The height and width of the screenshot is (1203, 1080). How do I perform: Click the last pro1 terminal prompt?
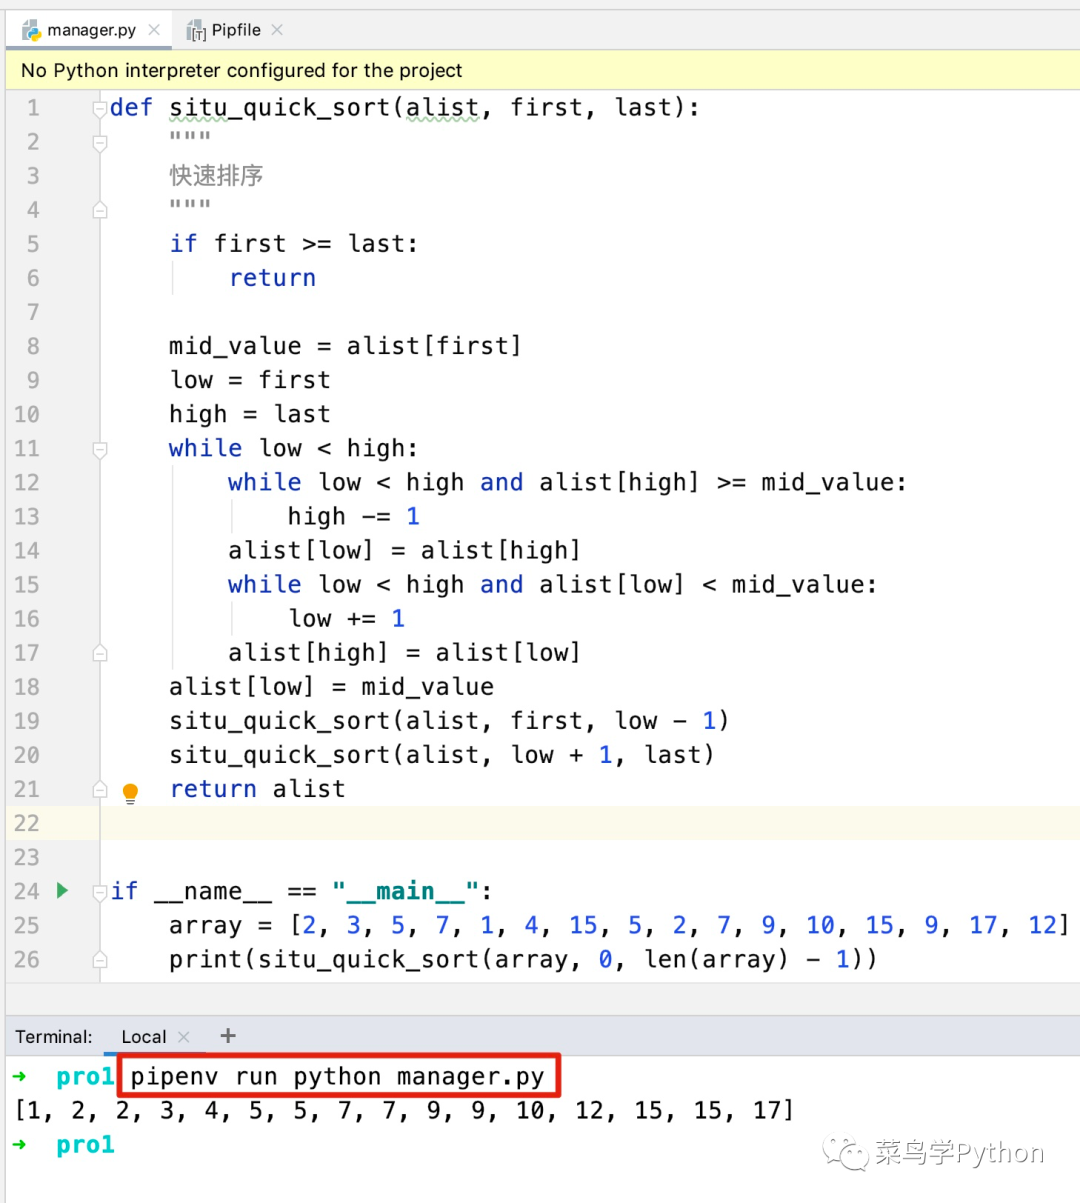pyautogui.click(x=85, y=1145)
